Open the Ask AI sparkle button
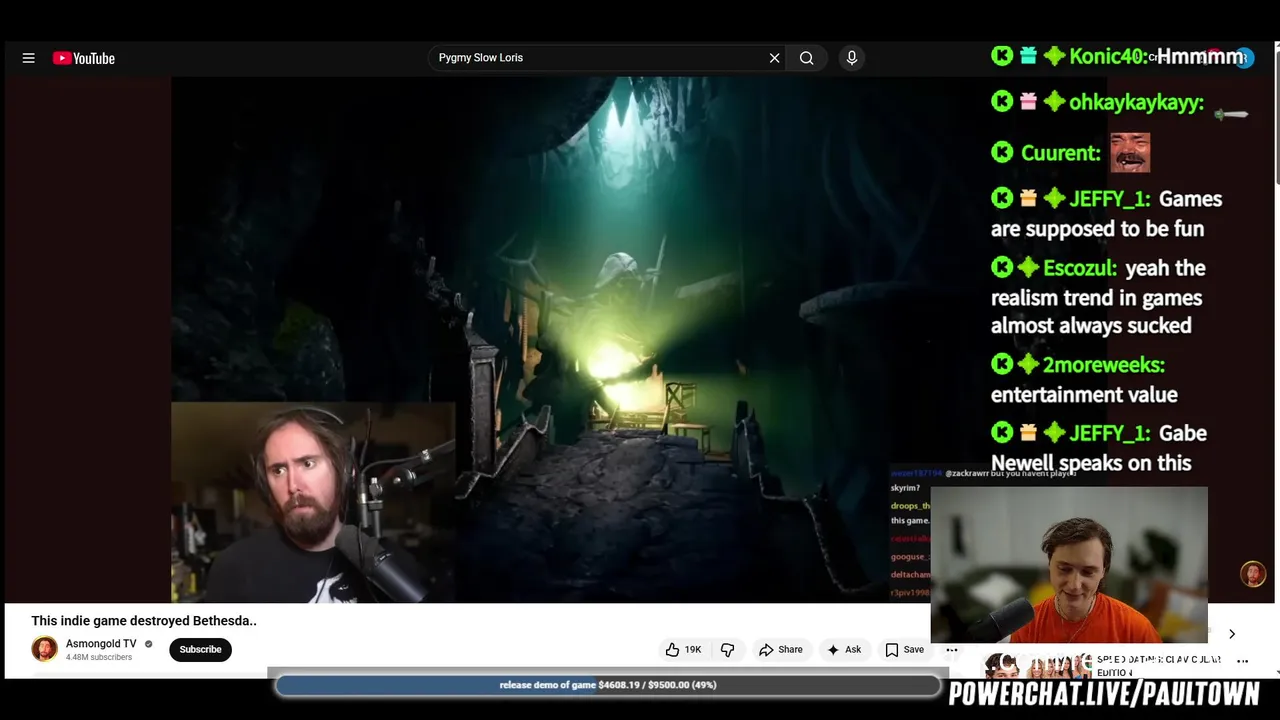 coord(843,649)
